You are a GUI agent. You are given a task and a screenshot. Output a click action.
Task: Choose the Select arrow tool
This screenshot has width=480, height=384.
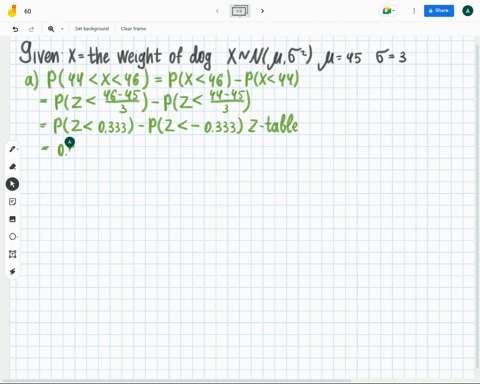(12, 184)
